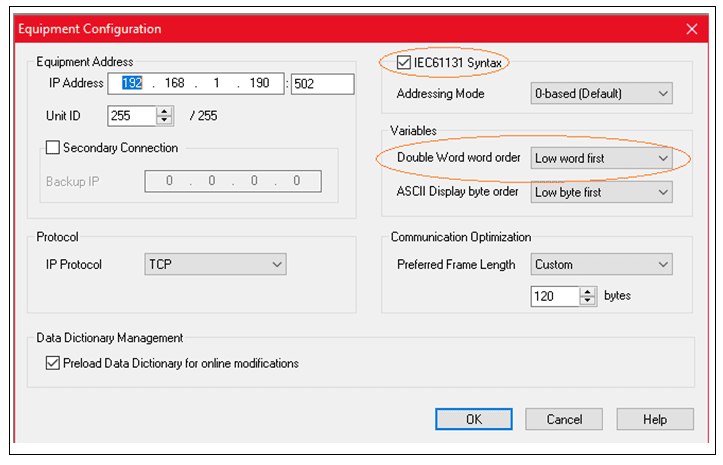Viewport: 723px width, 465px height.
Task: Open the Addressing Mode dropdown
Action: [601, 94]
